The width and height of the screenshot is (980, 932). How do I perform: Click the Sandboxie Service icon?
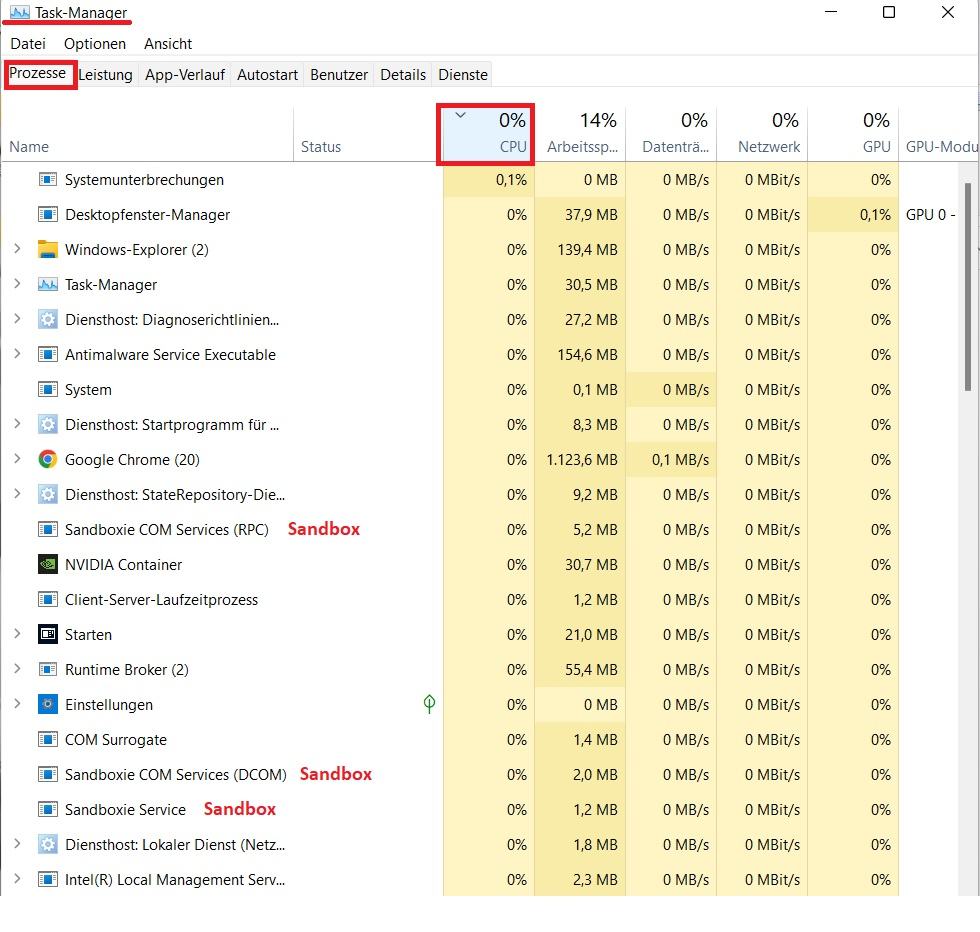pyautogui.click(x=48, y=810)
